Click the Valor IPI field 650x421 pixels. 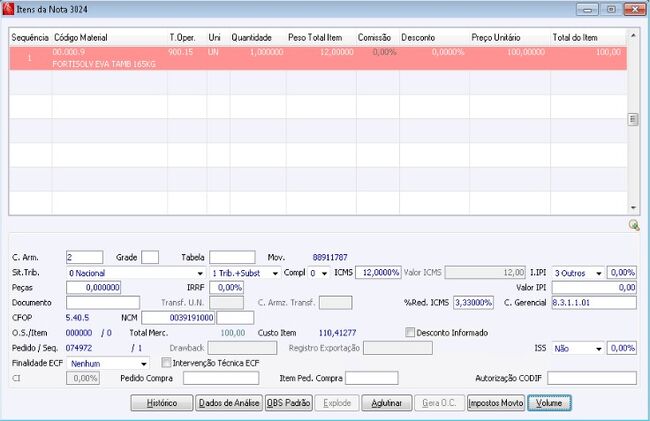tap(594, 287)
